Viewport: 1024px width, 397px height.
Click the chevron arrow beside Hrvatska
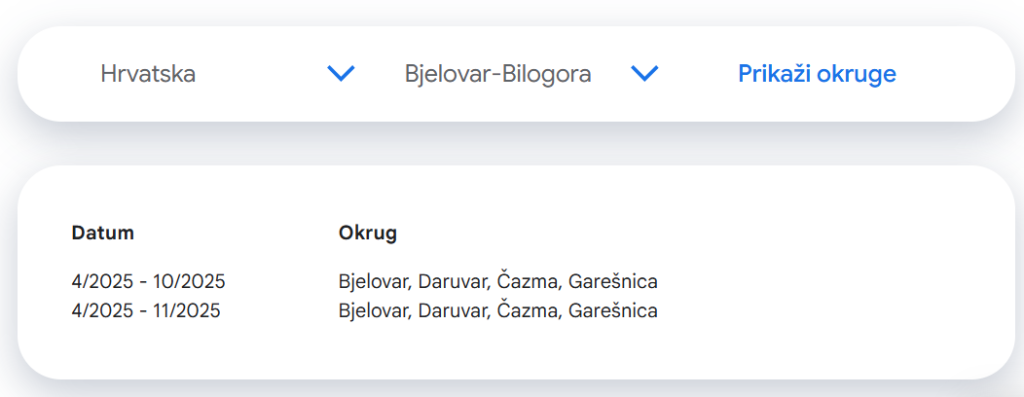click(x=341, y=74)
